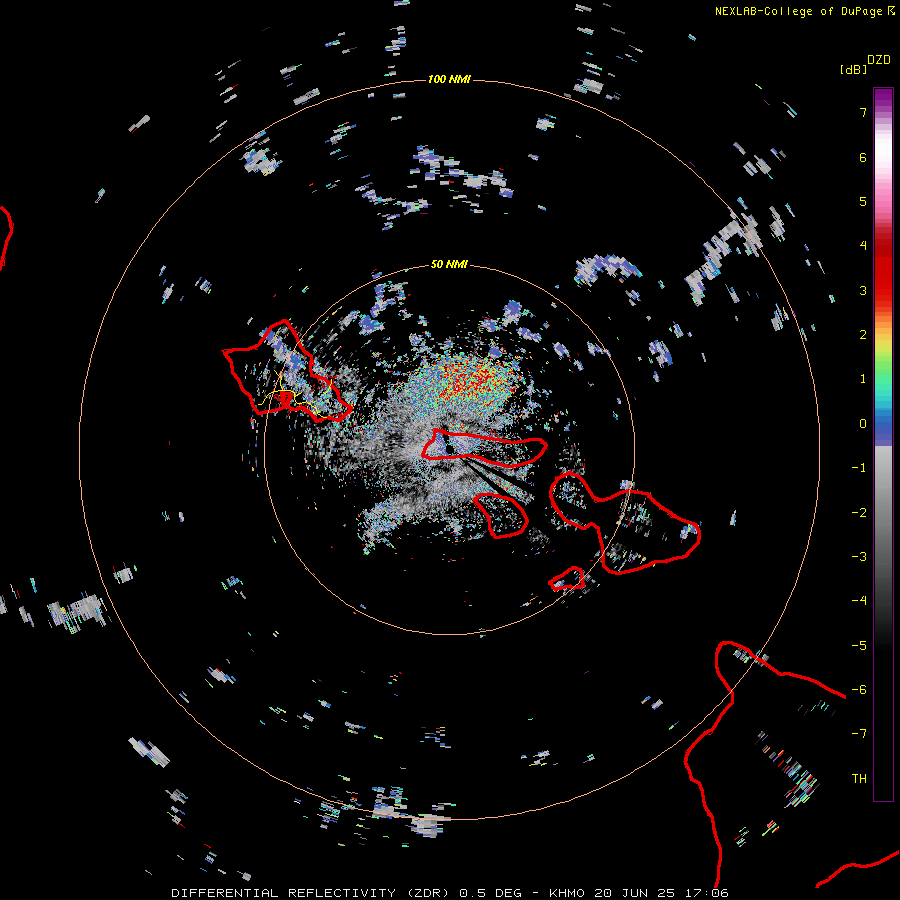Click the -3 dB colorbar tick label
The width and height of the screenshot is (900, 900).
[x=859, y=557]
